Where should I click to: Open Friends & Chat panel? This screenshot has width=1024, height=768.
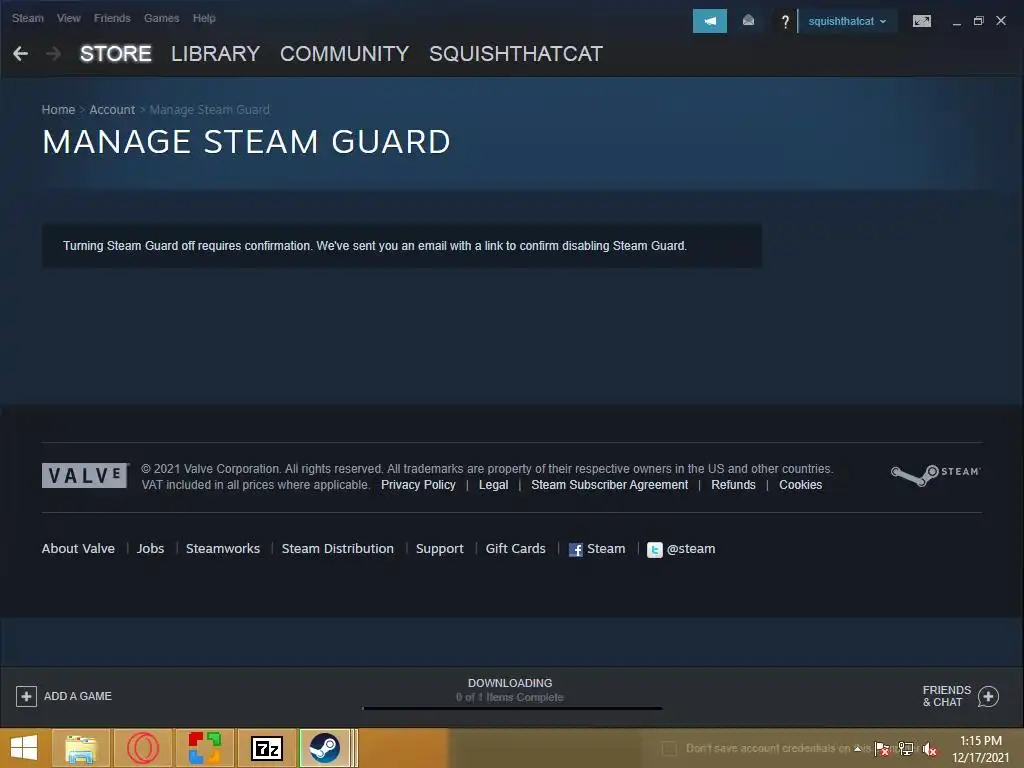[961, 696]
